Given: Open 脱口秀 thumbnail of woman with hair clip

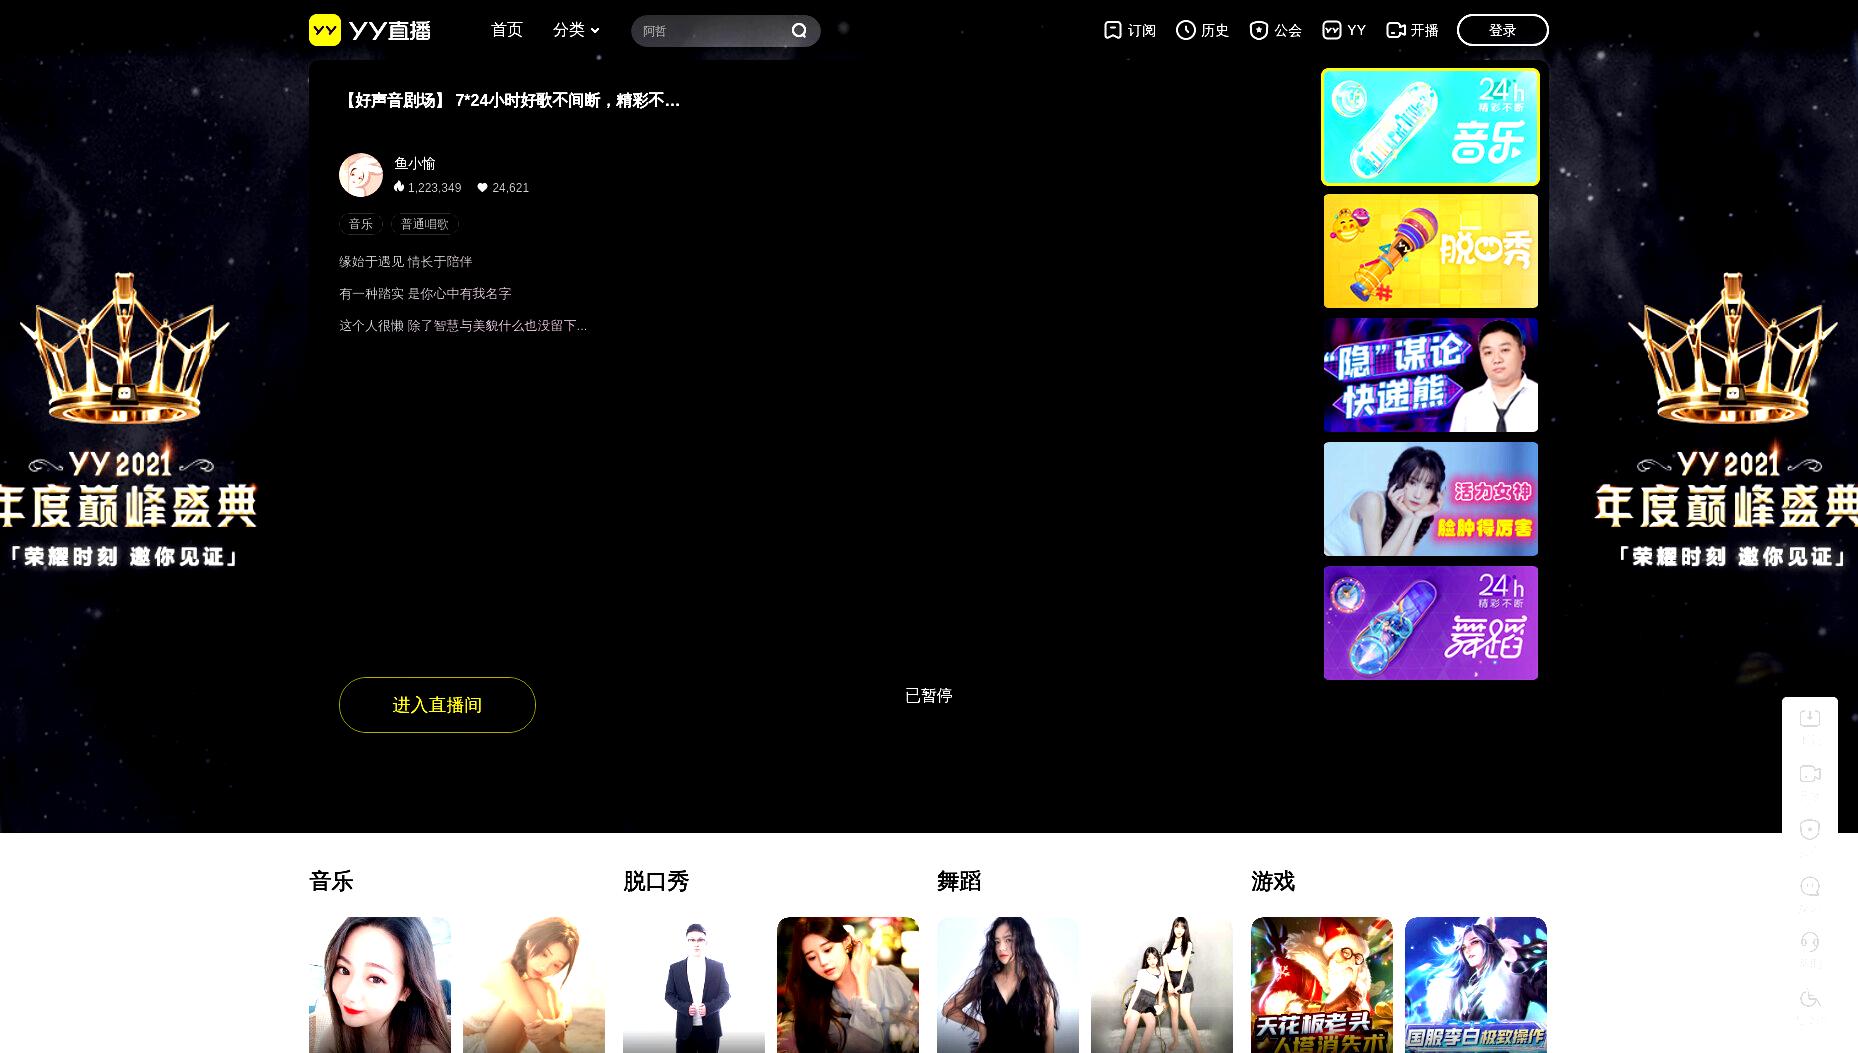Looking at the screenshot, I should [x=848, y=985].
